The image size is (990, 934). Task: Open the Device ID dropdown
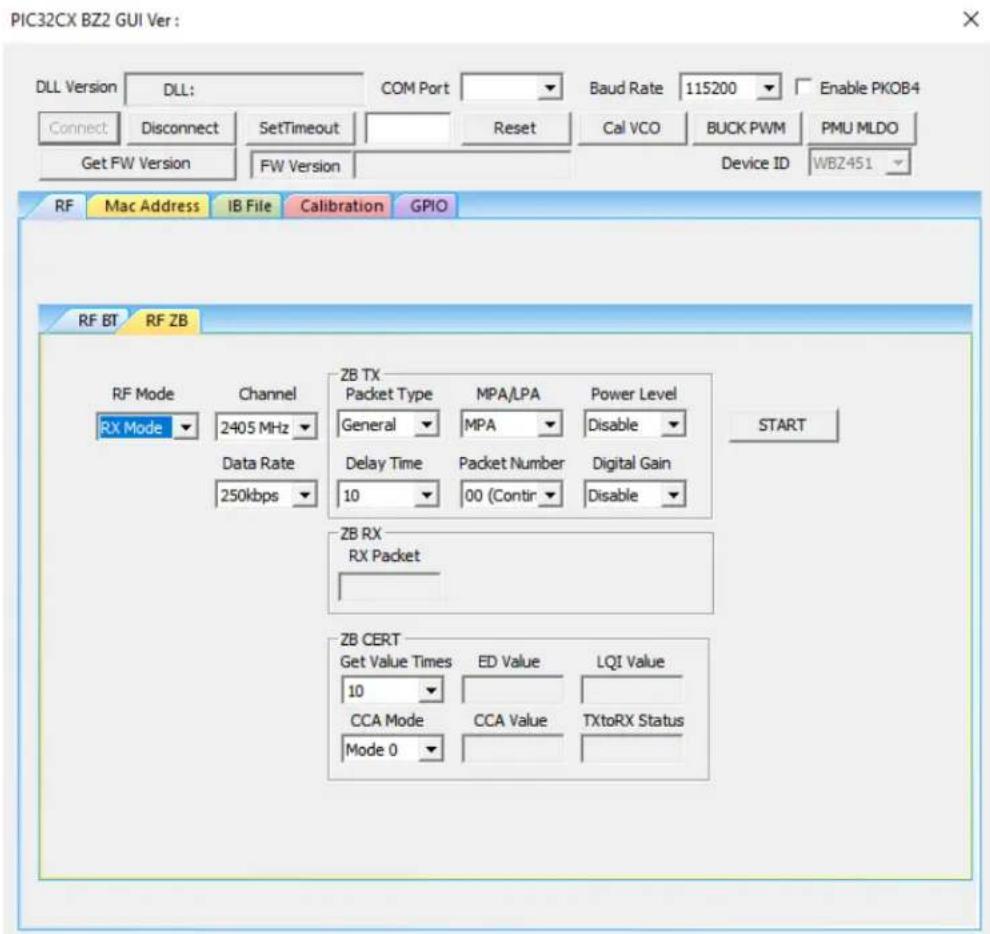[897, 164]
